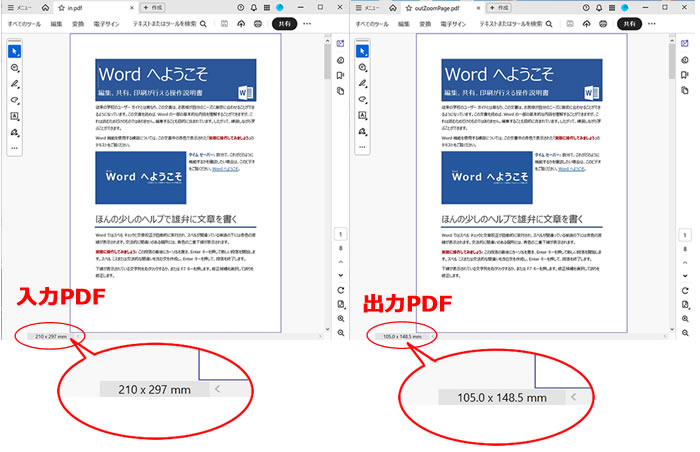The image size is (700, 452).
Task: Open the fill and sign stamp tool in in.pdf window
Action: click(x=14, y=132)
